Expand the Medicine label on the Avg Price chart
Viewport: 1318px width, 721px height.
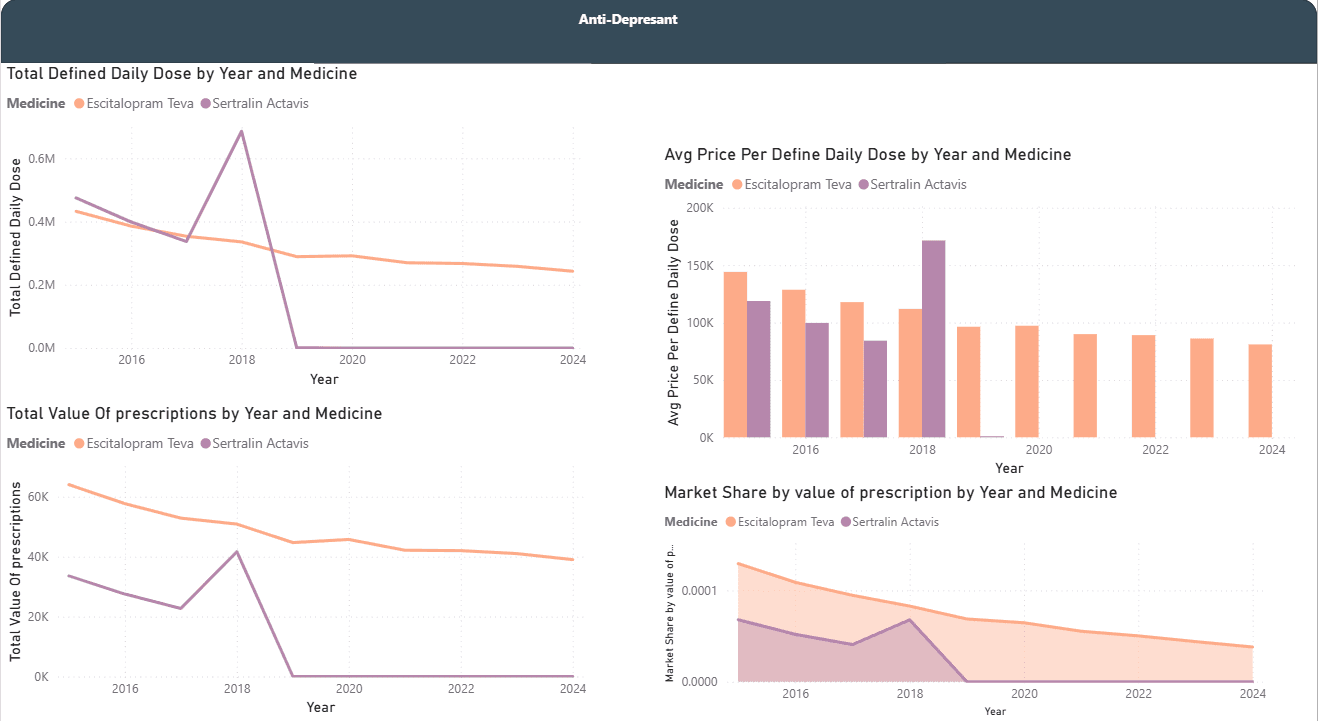693,184
